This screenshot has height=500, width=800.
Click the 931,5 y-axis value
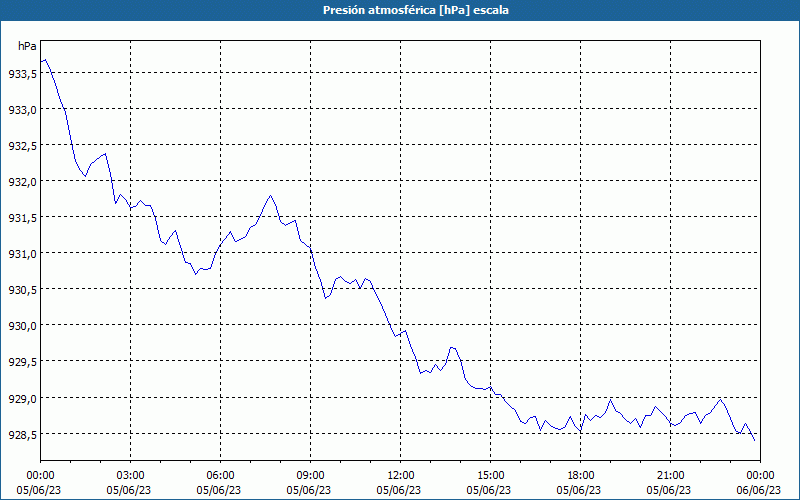(23, 218)
